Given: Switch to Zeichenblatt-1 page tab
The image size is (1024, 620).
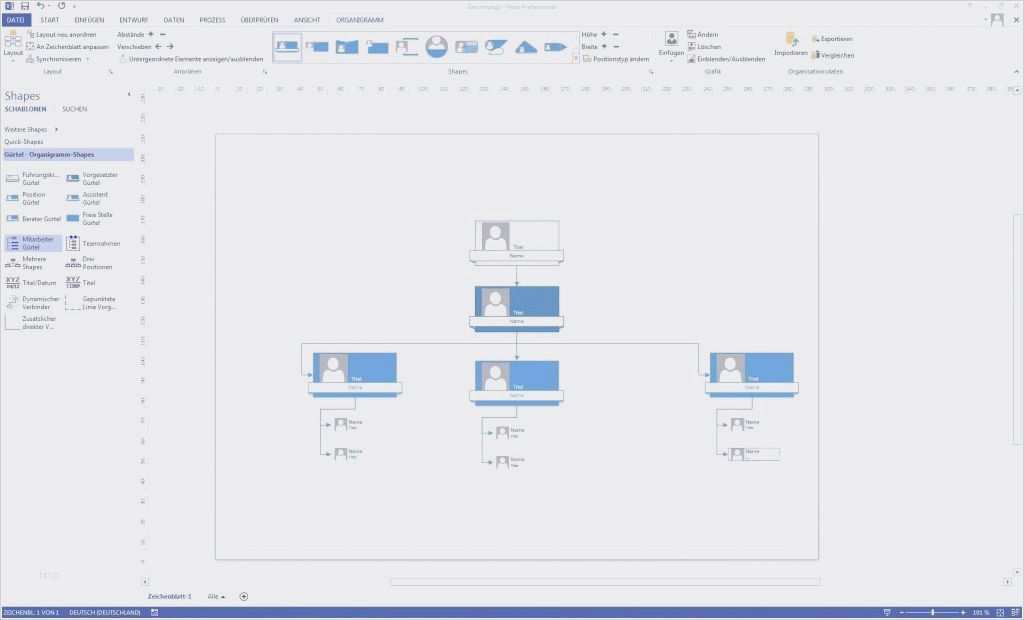Looking at the screenshot, I should [x=170, y=595].
